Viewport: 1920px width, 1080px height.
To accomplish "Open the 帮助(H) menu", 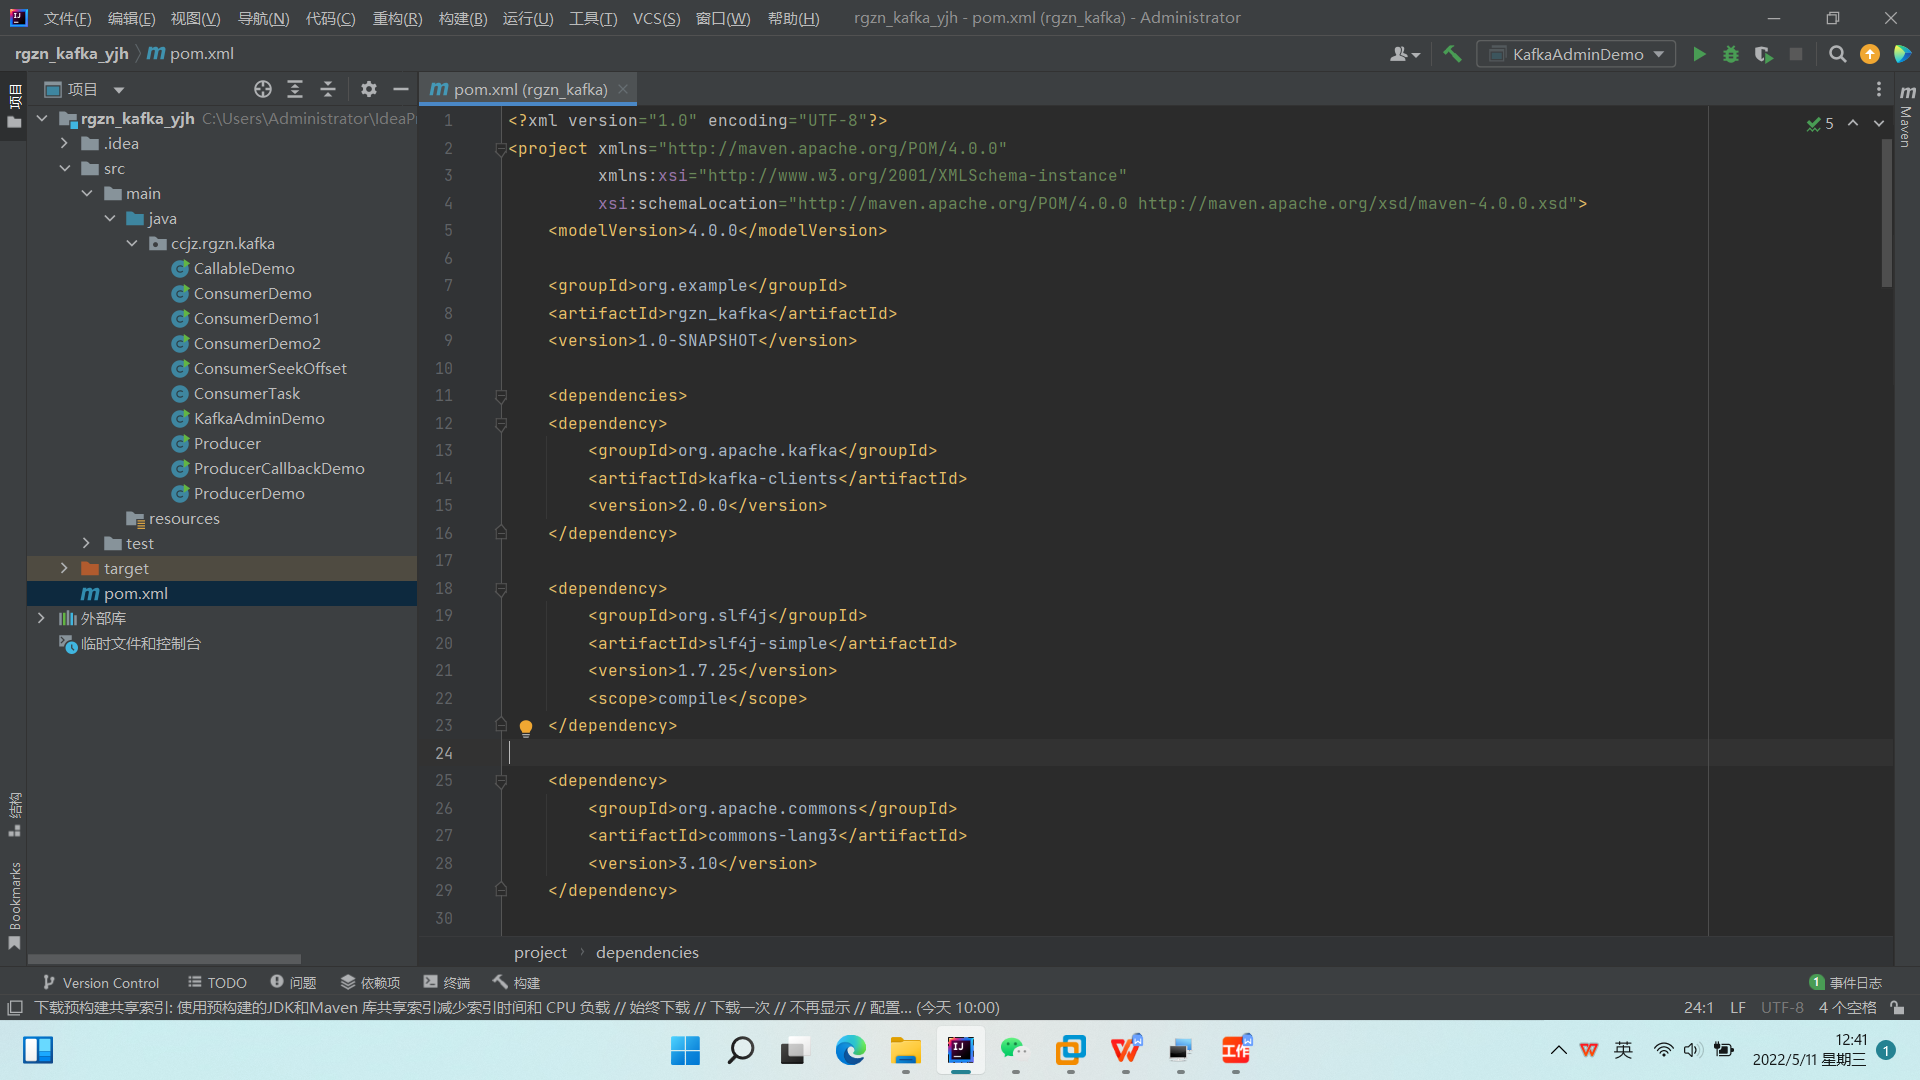I will (x=793, y=18).
